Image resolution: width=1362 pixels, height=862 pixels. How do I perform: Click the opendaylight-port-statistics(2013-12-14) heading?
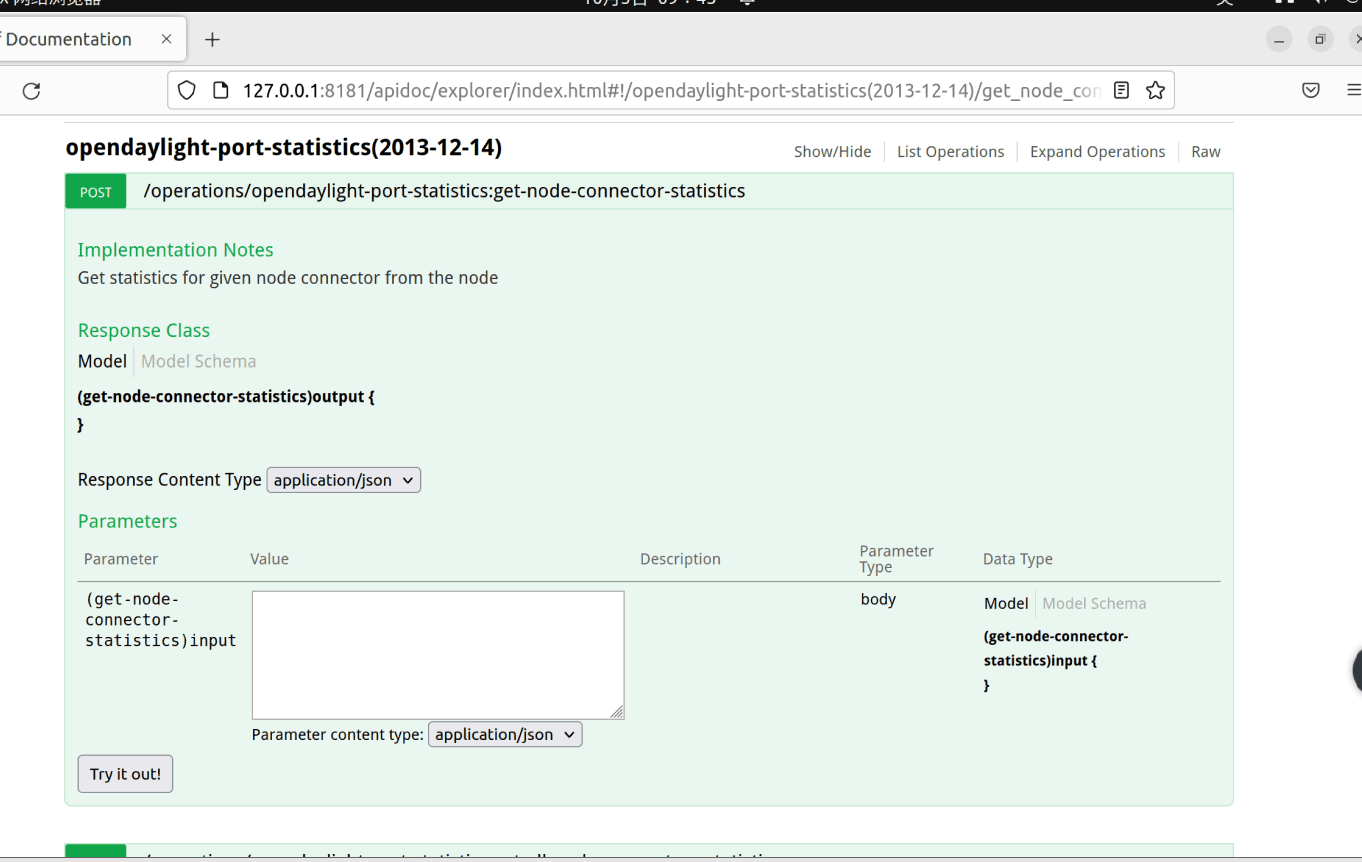pyautogui.click(x=284, y=148)
